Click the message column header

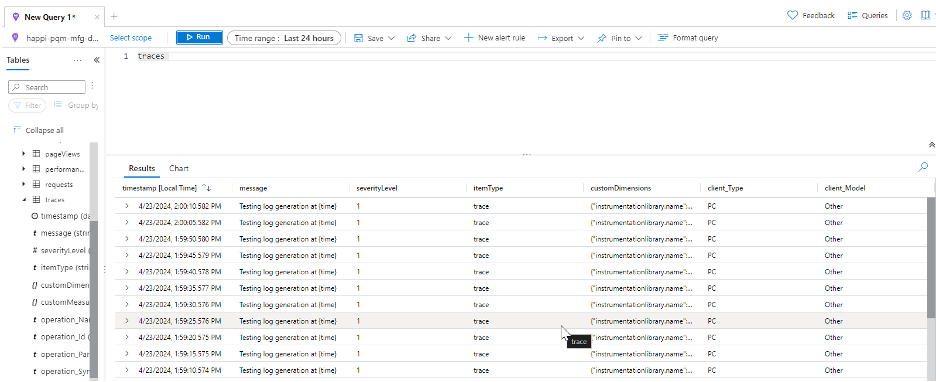pos(254,188)
